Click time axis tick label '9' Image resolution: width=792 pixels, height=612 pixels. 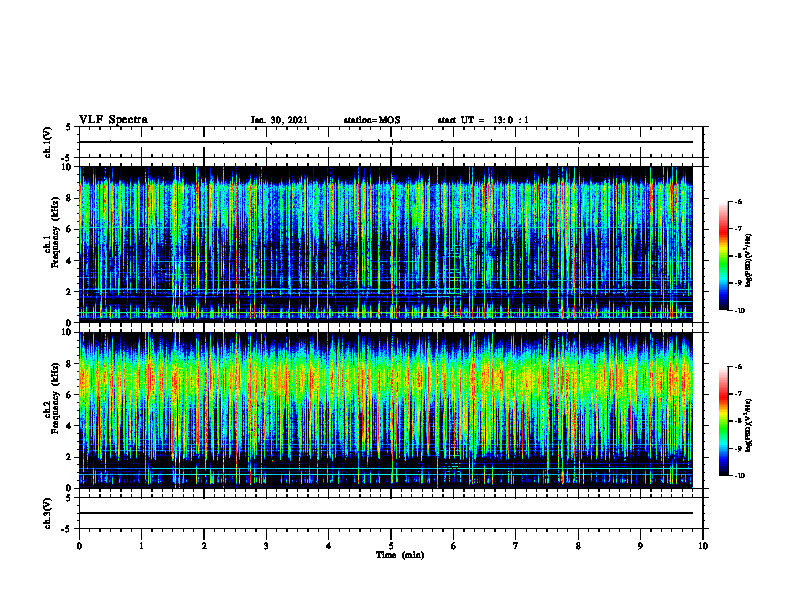pos(640,546)
